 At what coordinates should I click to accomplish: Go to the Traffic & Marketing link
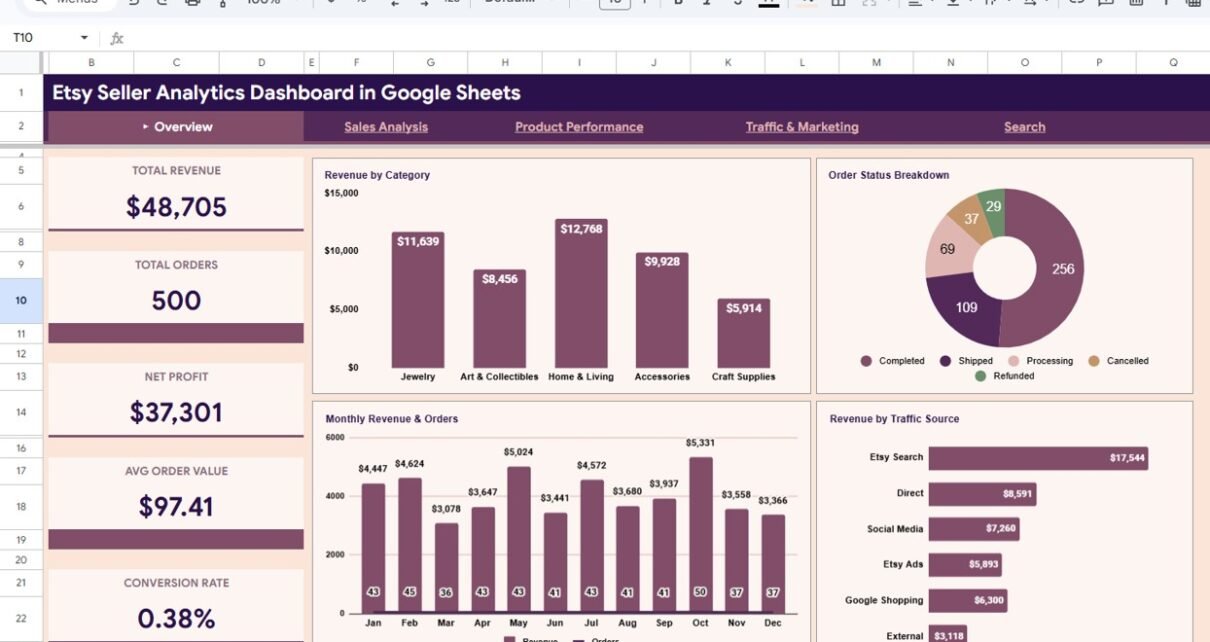802,127
